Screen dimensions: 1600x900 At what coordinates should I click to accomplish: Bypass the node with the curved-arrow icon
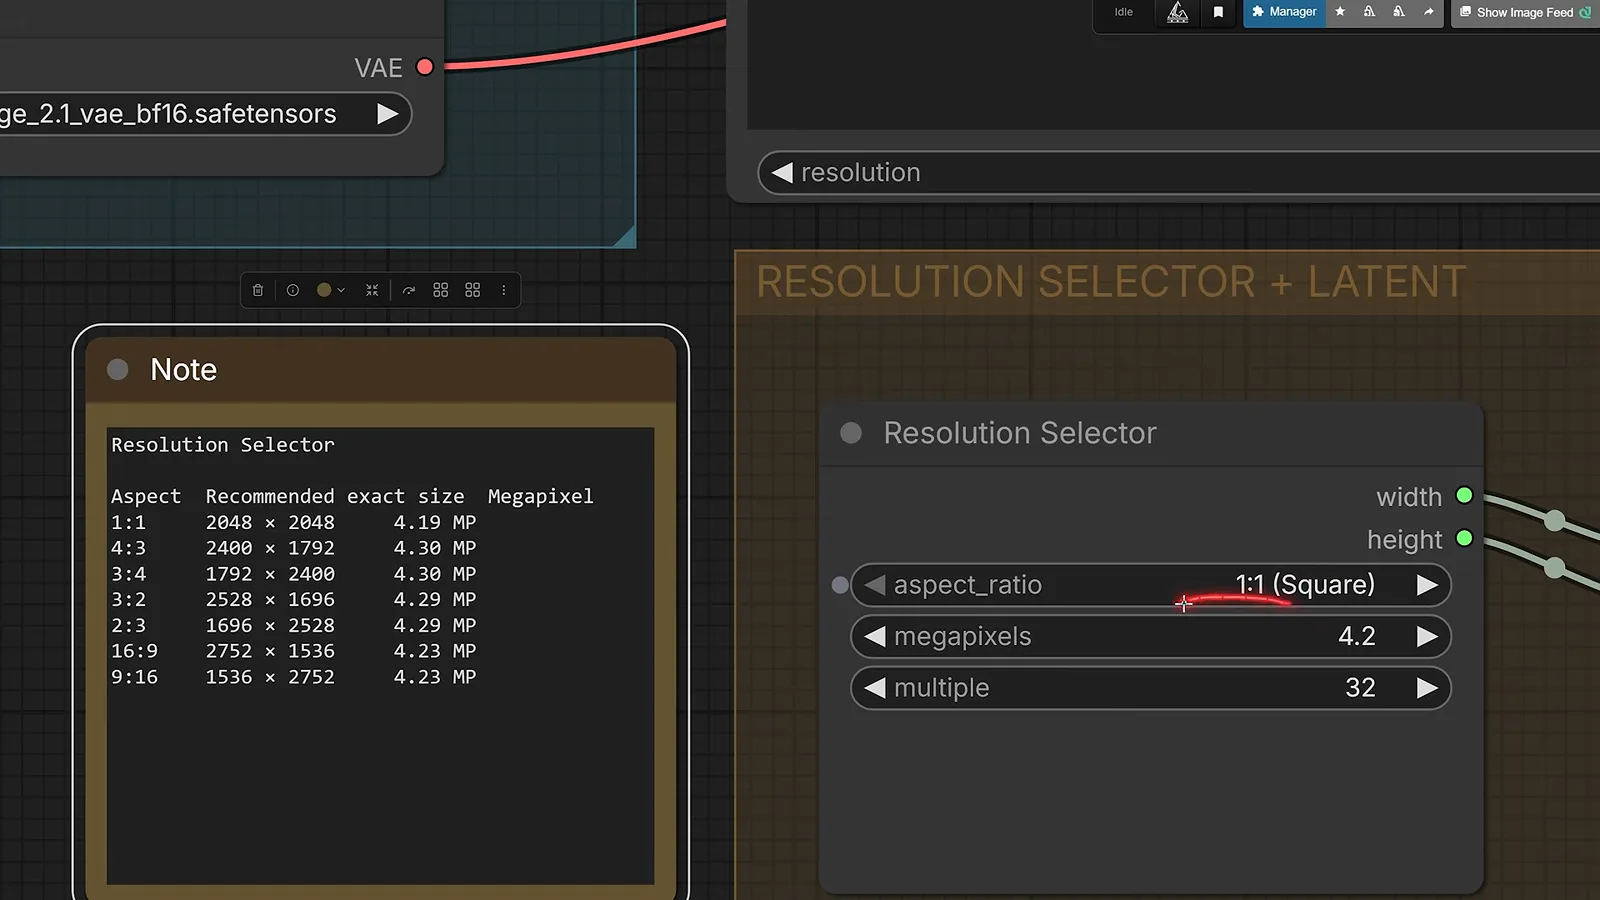pyautogui.click(x=409, y=290)
